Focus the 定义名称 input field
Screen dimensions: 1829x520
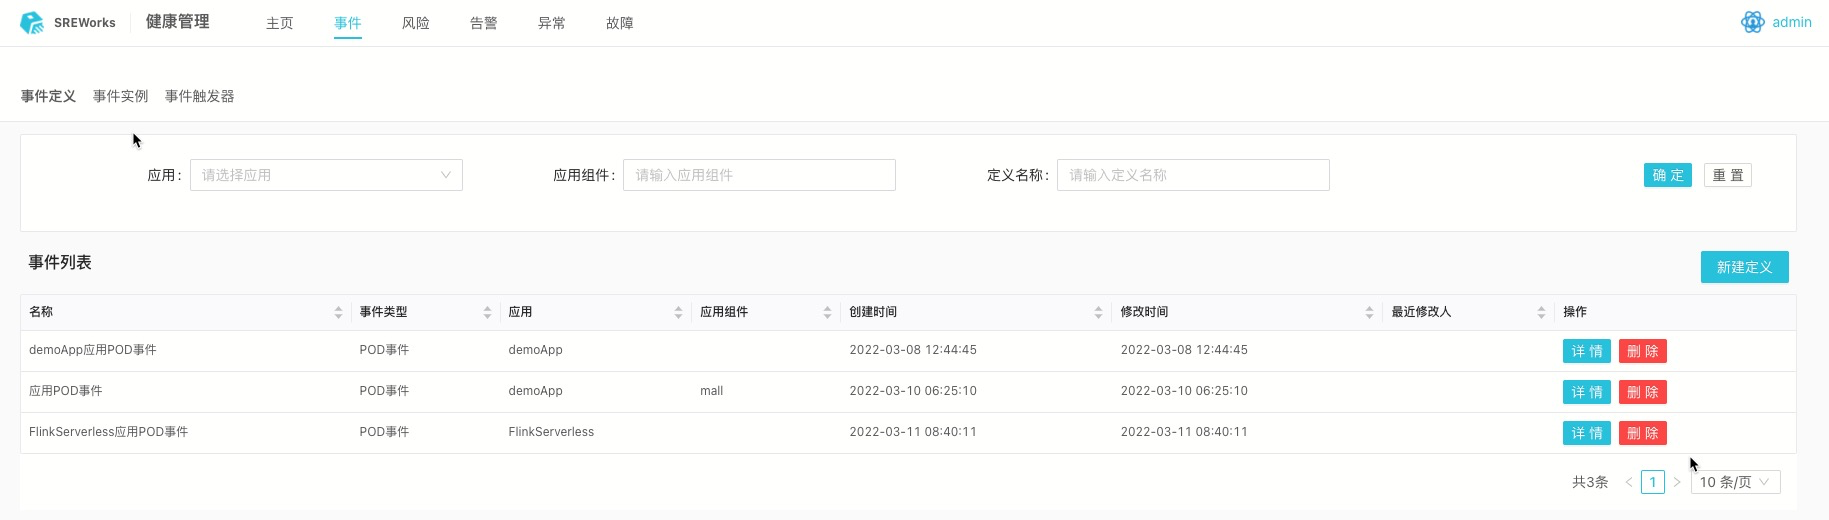(x=1192, y=175)
